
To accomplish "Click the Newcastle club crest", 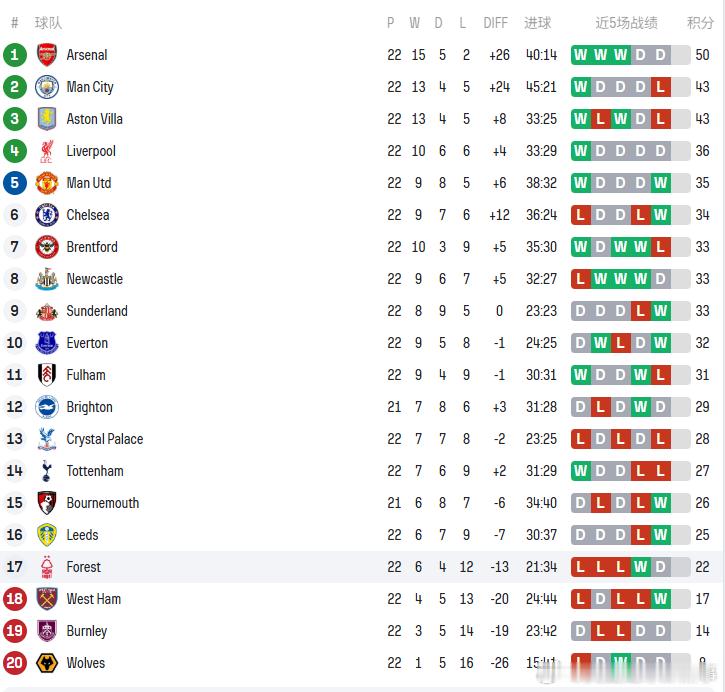I will pyautogui.click(x=47, y=279).
